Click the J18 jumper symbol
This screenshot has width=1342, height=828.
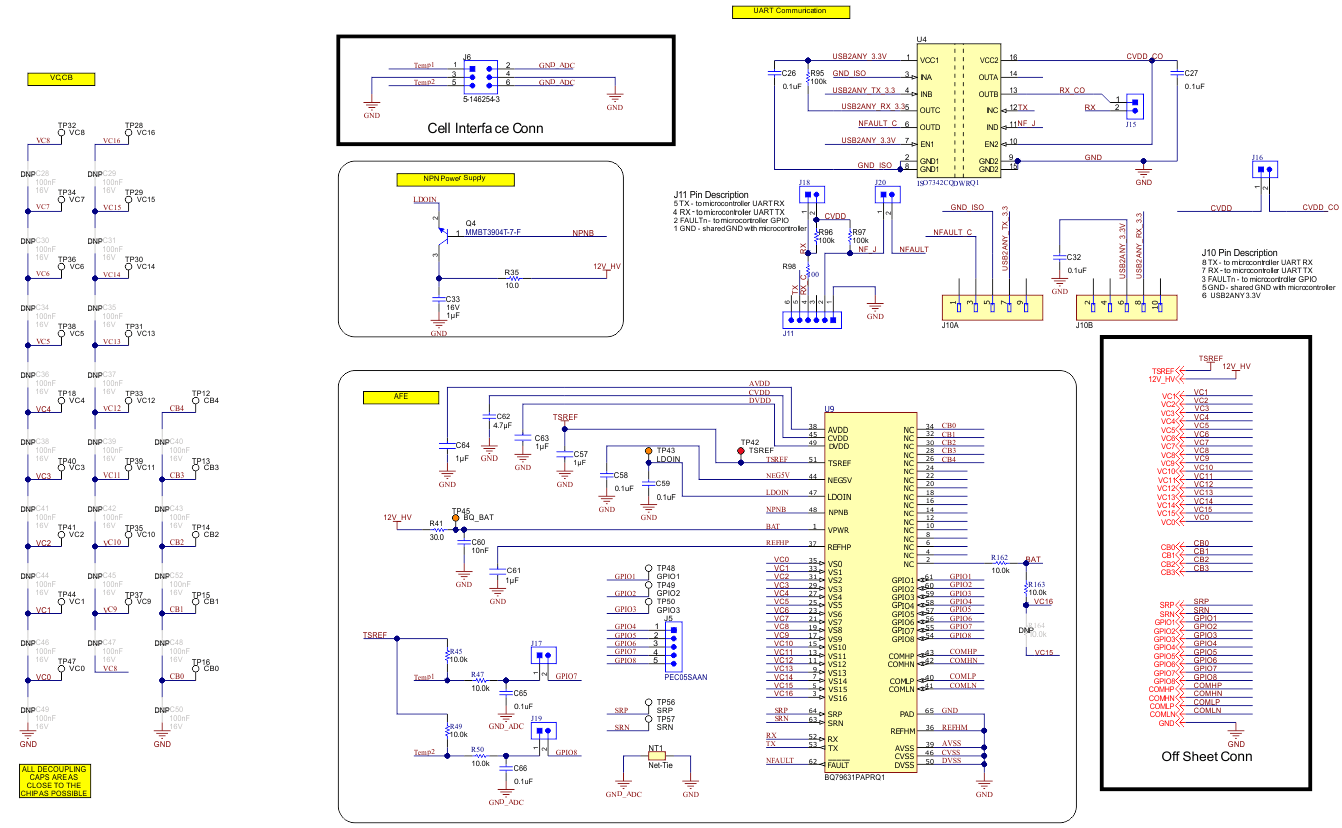[x=812, y=195]
